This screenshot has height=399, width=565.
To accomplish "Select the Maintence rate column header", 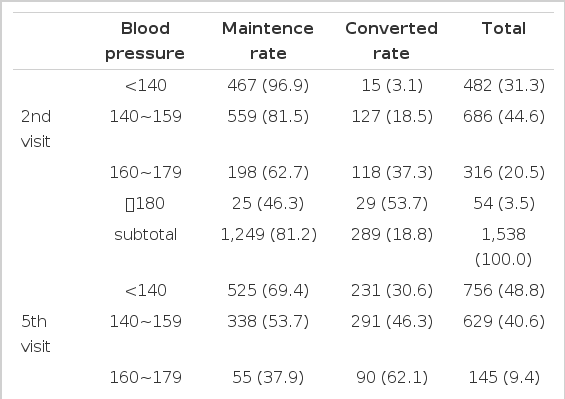I will [x=268, y=41].
